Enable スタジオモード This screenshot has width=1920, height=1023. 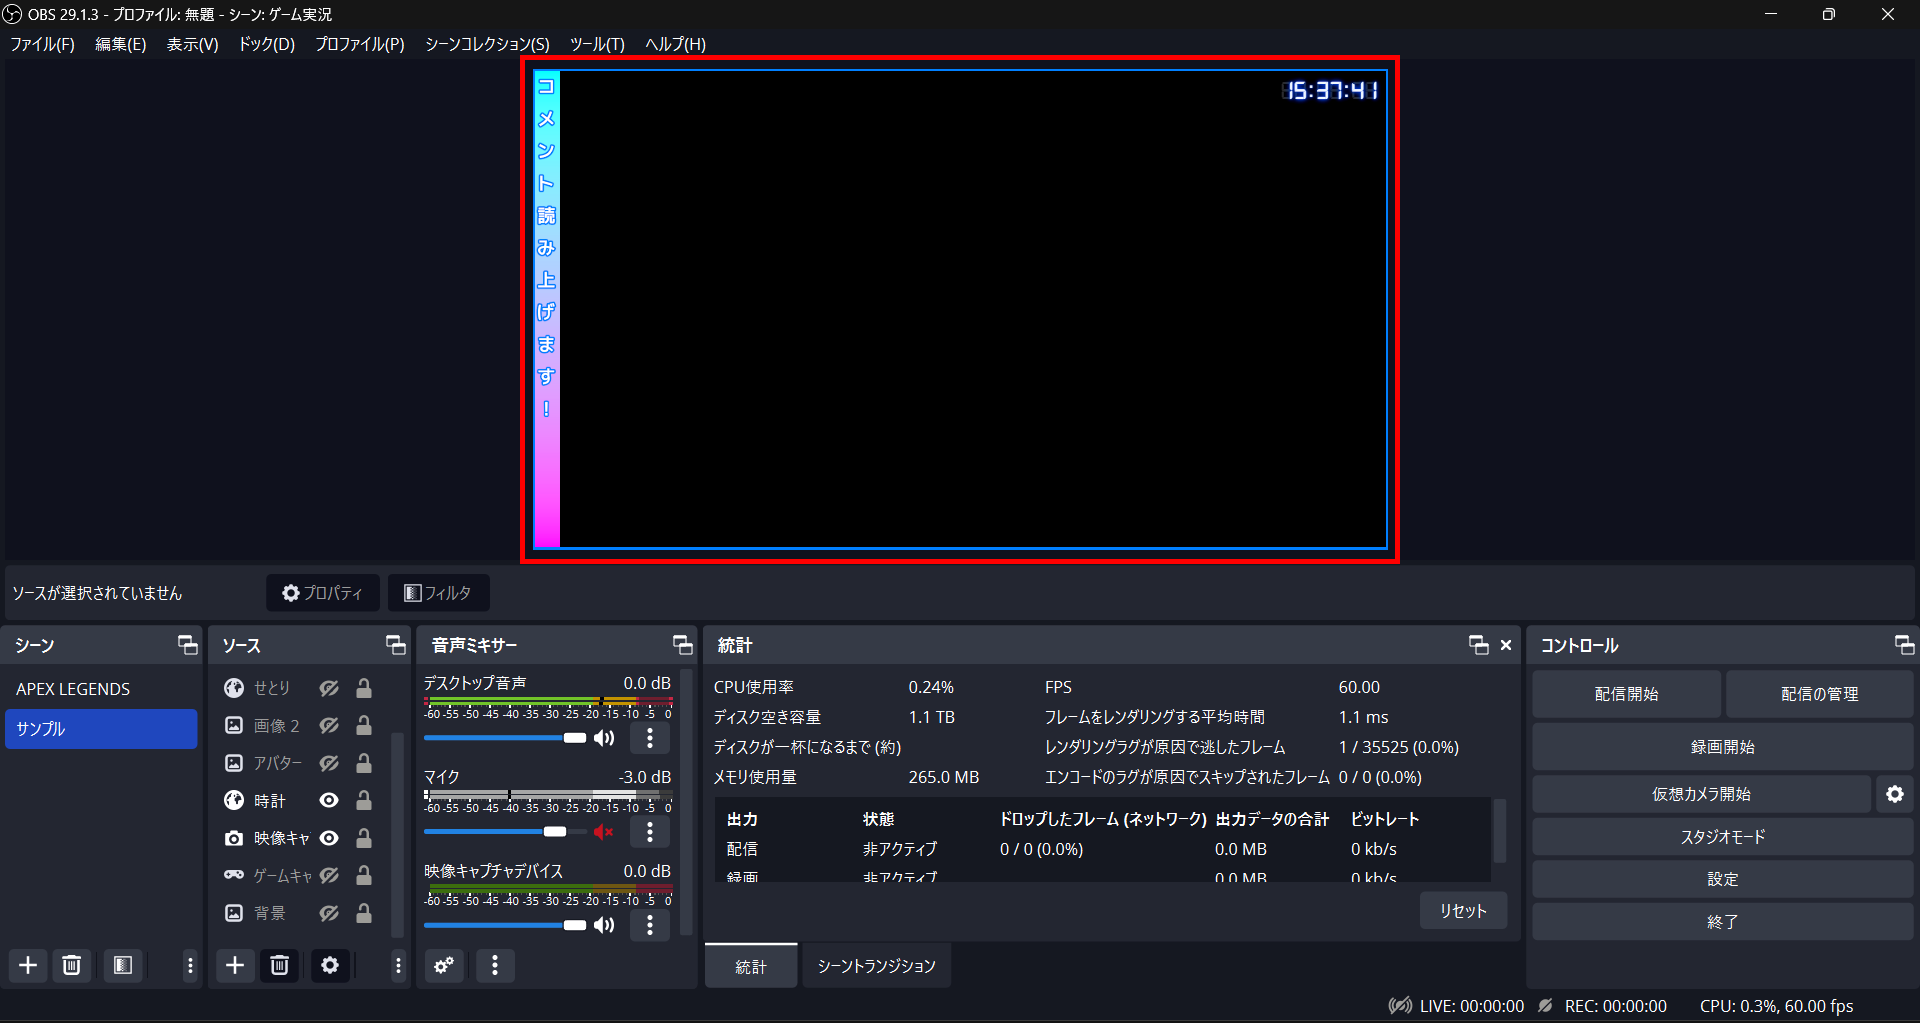(x=1722, y=837)
